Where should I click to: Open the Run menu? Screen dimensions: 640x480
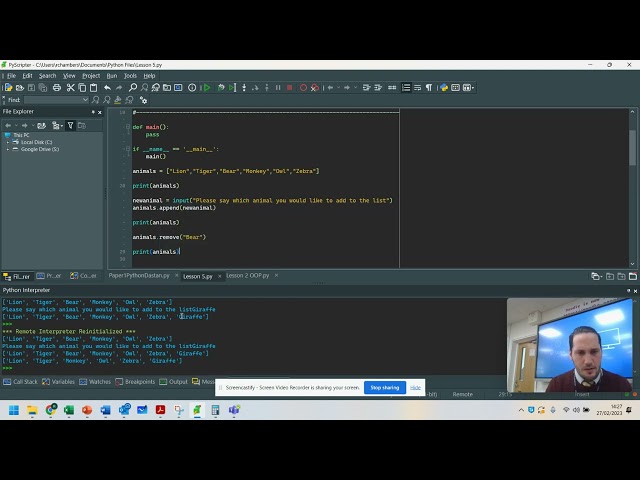pyautogui.click(x=112, y=76)
